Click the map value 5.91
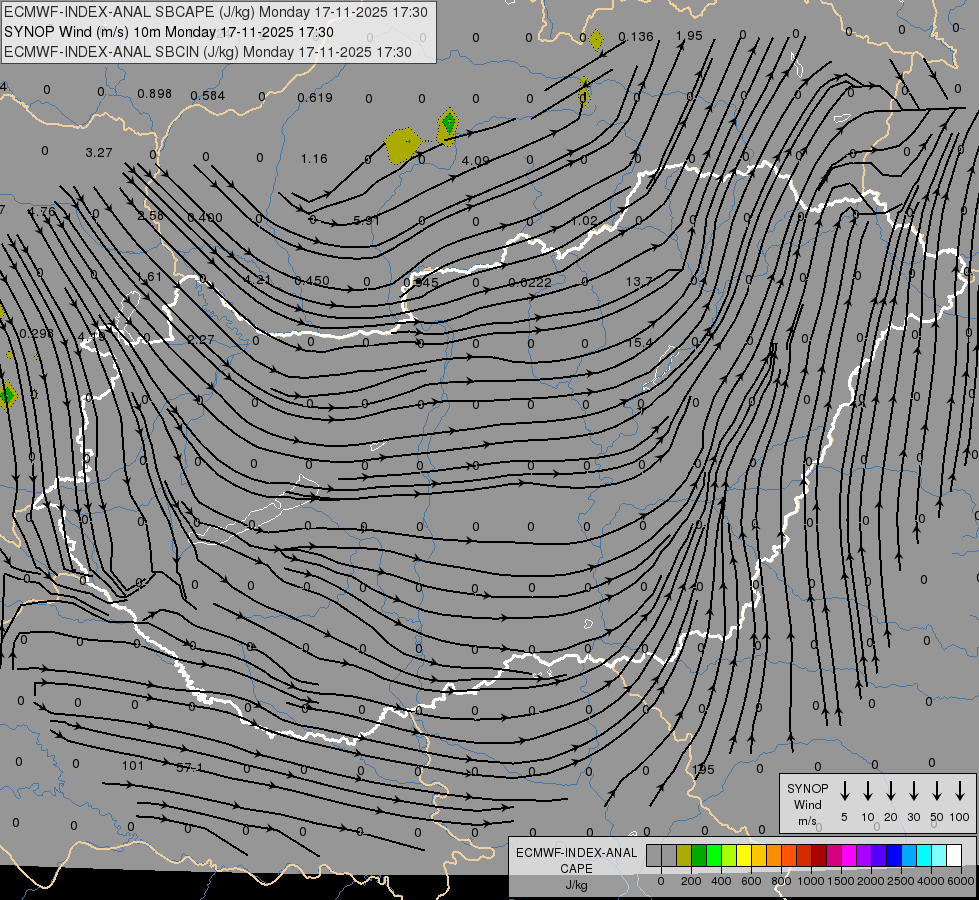The height and width of the screenshot is (900, 979). point(366,220)
